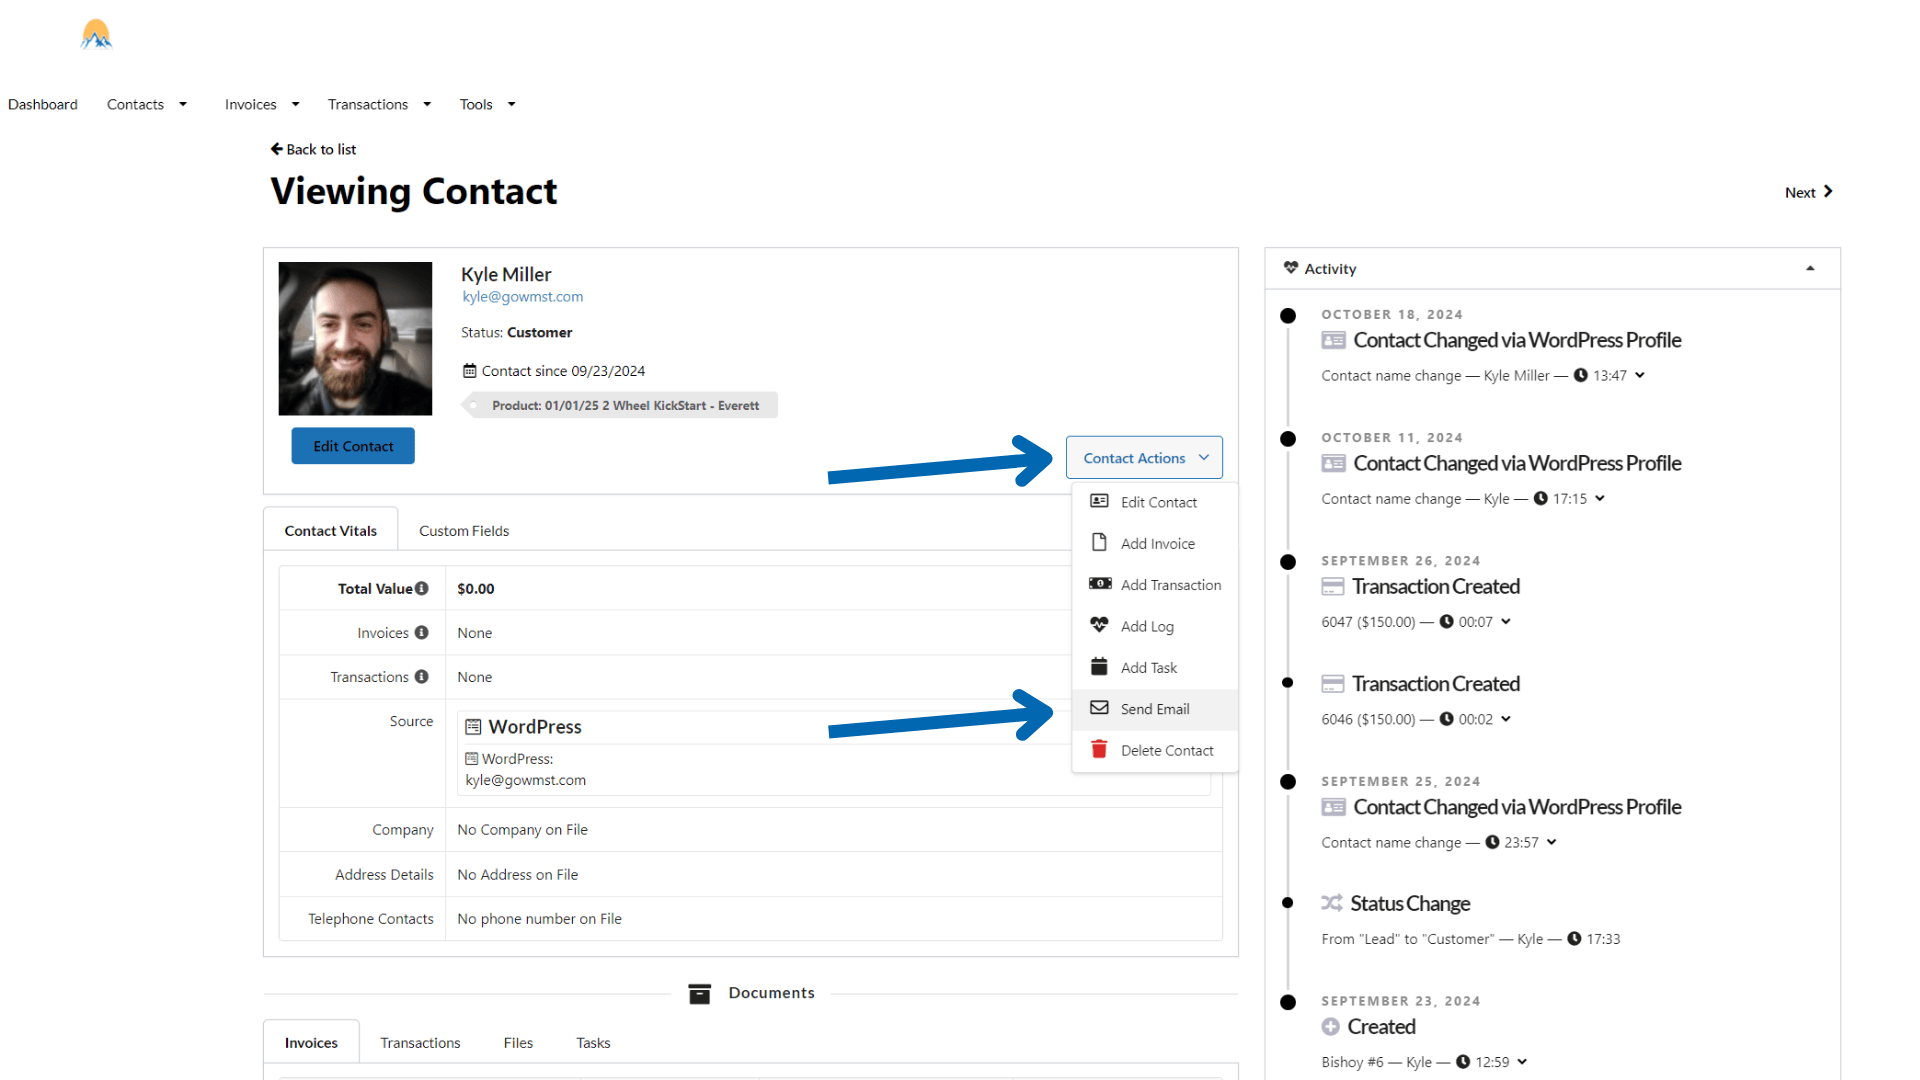Click the Total Value info icon
This screenshot has height=1080, width=1920.
[x=422, y=588]
